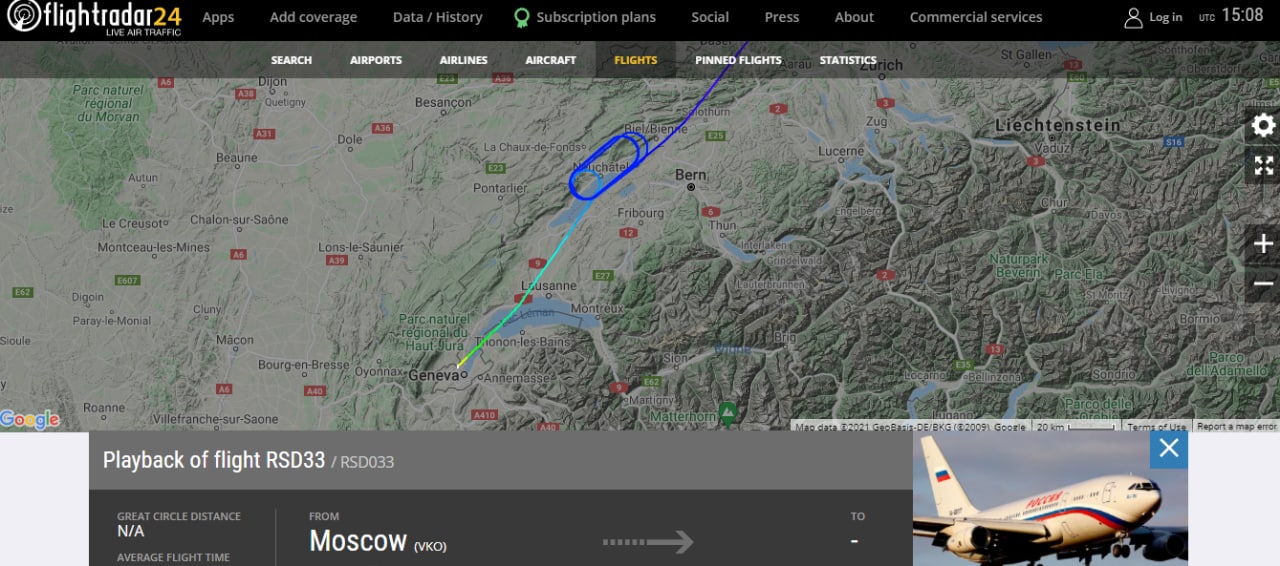
Task: Close the flight playback panel
Action: [1169, 450]
